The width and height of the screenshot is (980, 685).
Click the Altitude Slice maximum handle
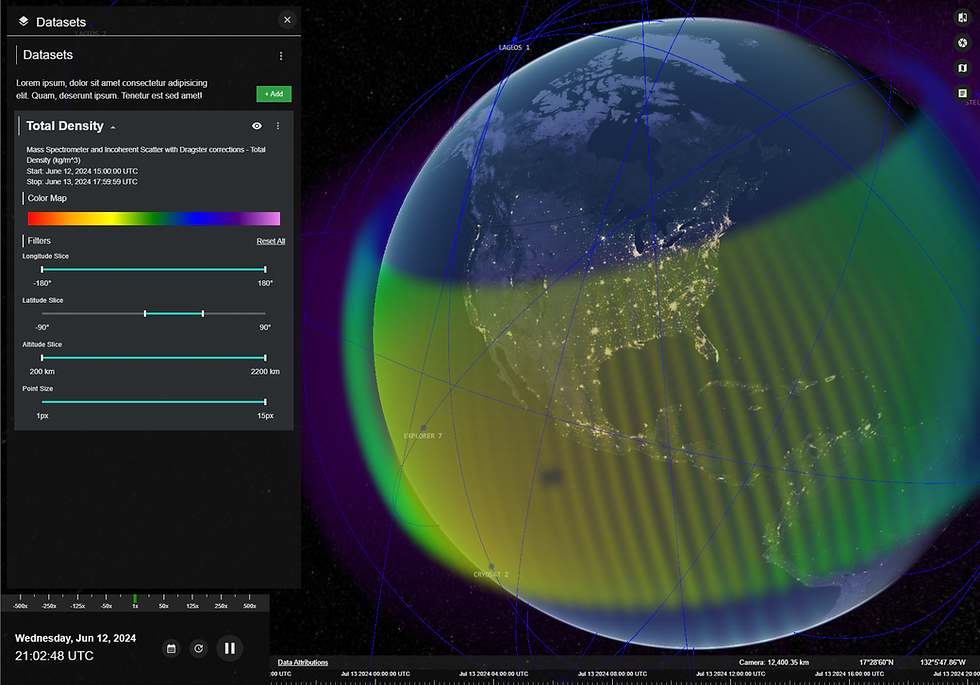(265, 358)
